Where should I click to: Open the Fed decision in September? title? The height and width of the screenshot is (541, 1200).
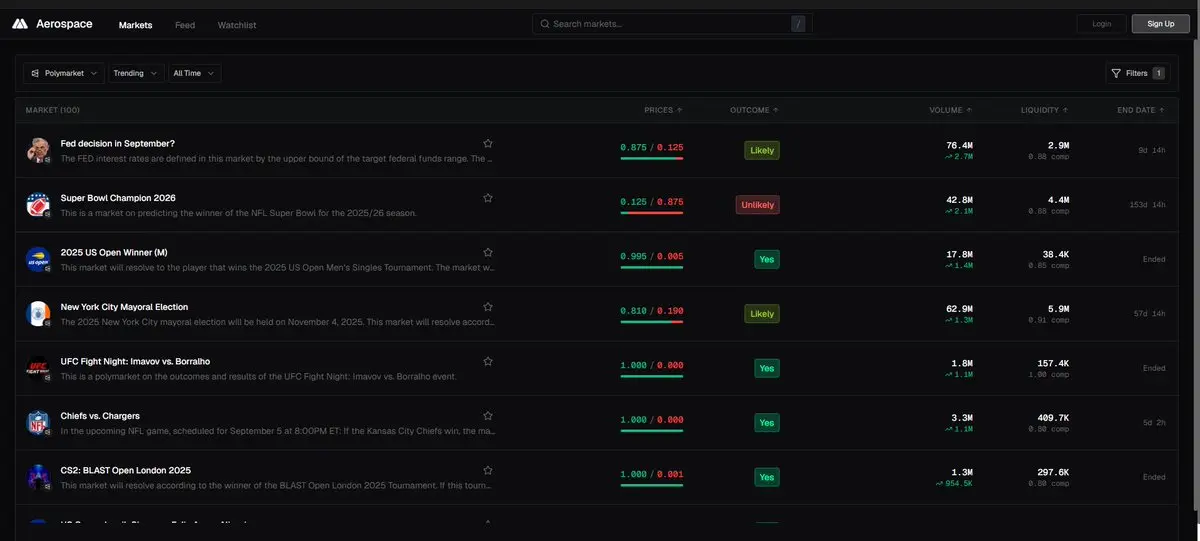click(118, 143)
